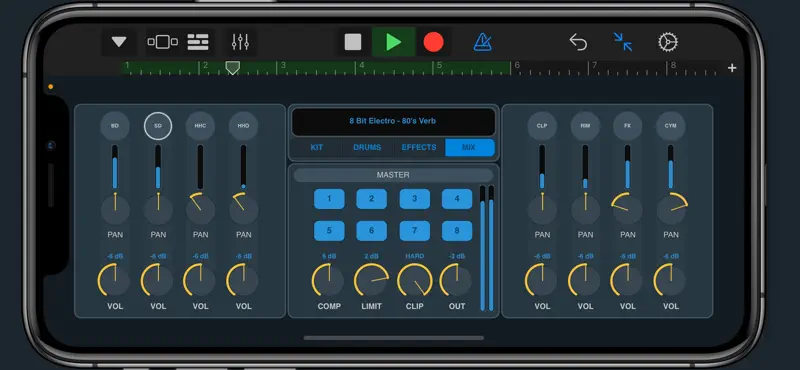
Task: Add a section with the plus icon
Action: click(x=732, y=68)
